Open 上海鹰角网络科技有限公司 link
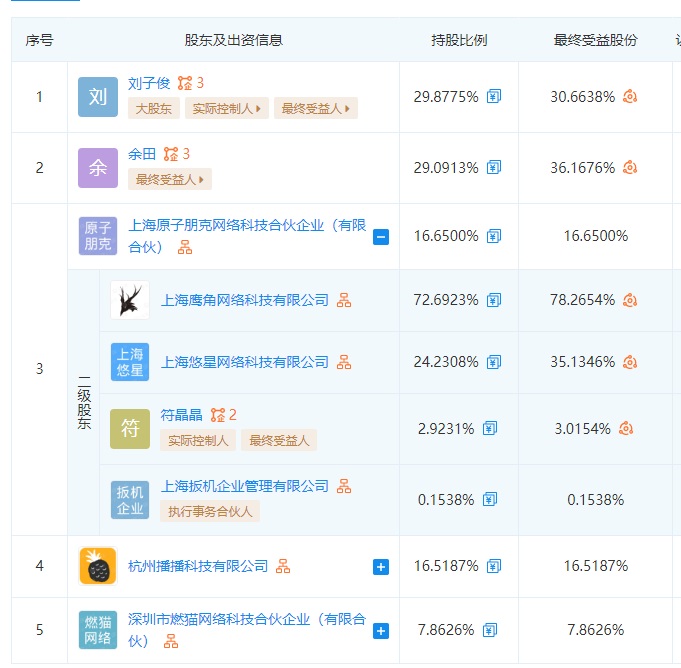Image resolution: width=681 pixels, height=668 pixels. pyautogui.click(x=245, y=300)
